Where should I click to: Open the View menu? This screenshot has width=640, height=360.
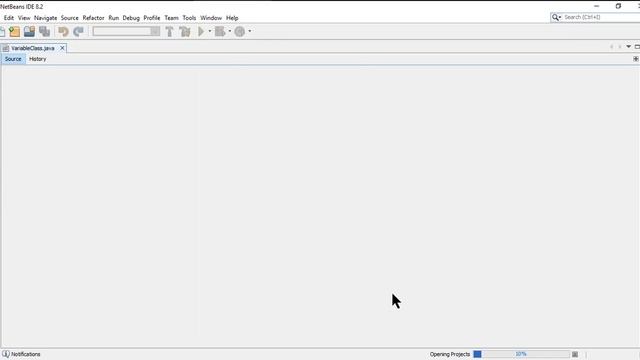click(24, 18)
